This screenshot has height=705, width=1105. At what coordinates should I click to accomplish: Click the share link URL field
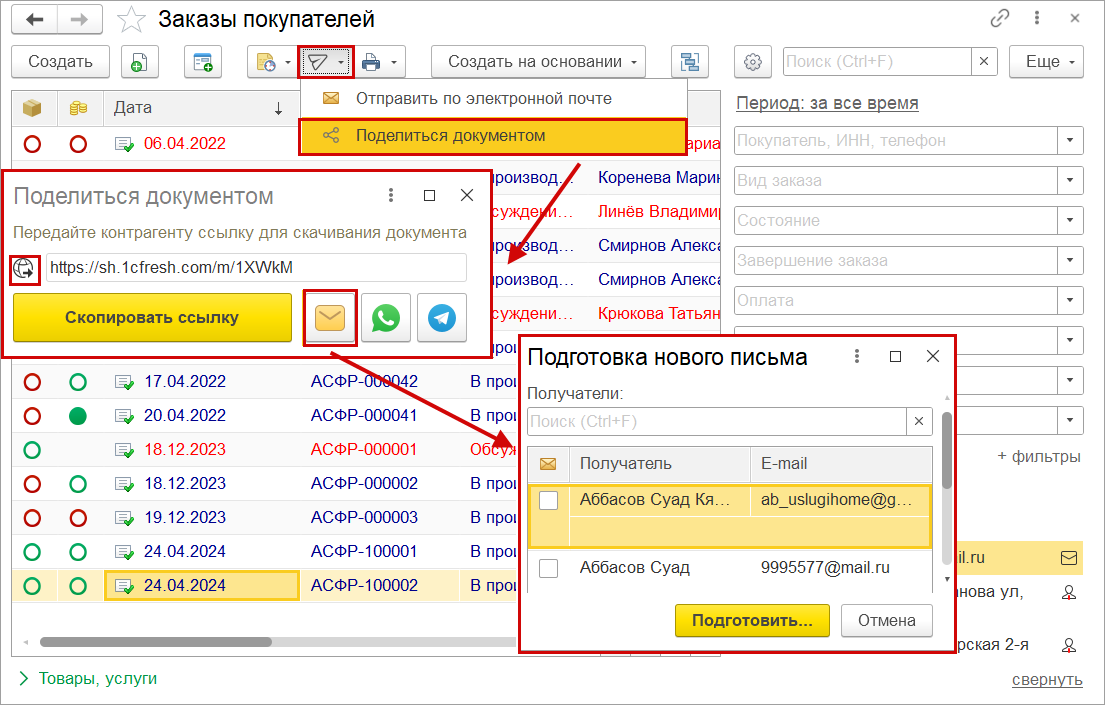(x=257, y=268)
